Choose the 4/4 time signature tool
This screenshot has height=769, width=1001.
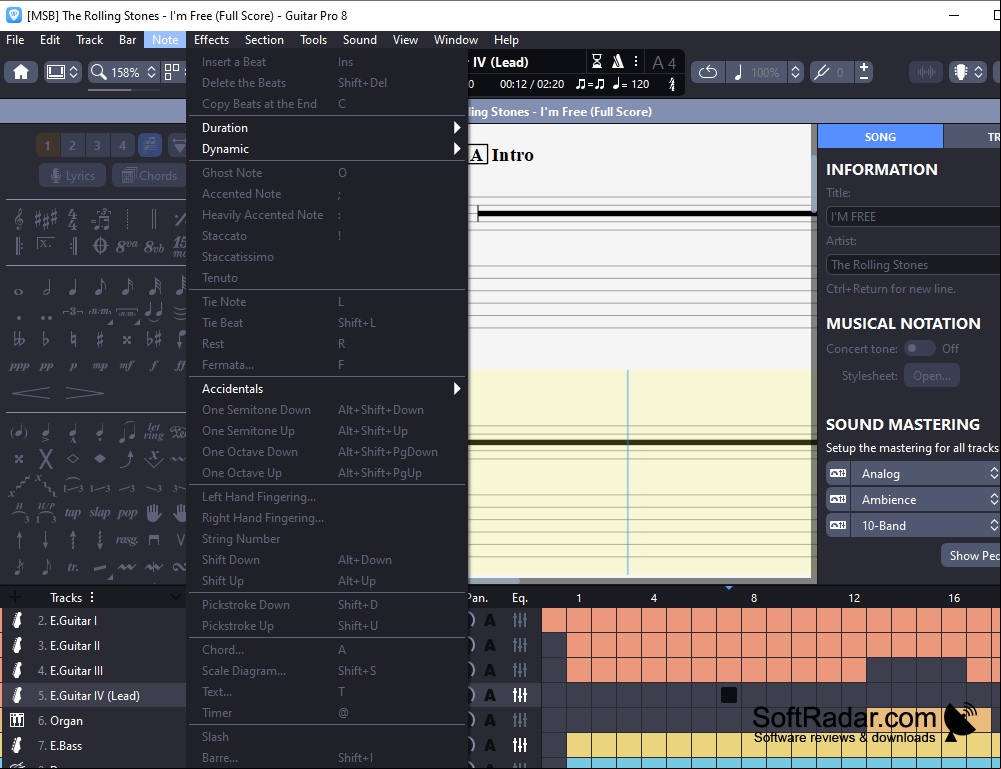pos(73,220)
